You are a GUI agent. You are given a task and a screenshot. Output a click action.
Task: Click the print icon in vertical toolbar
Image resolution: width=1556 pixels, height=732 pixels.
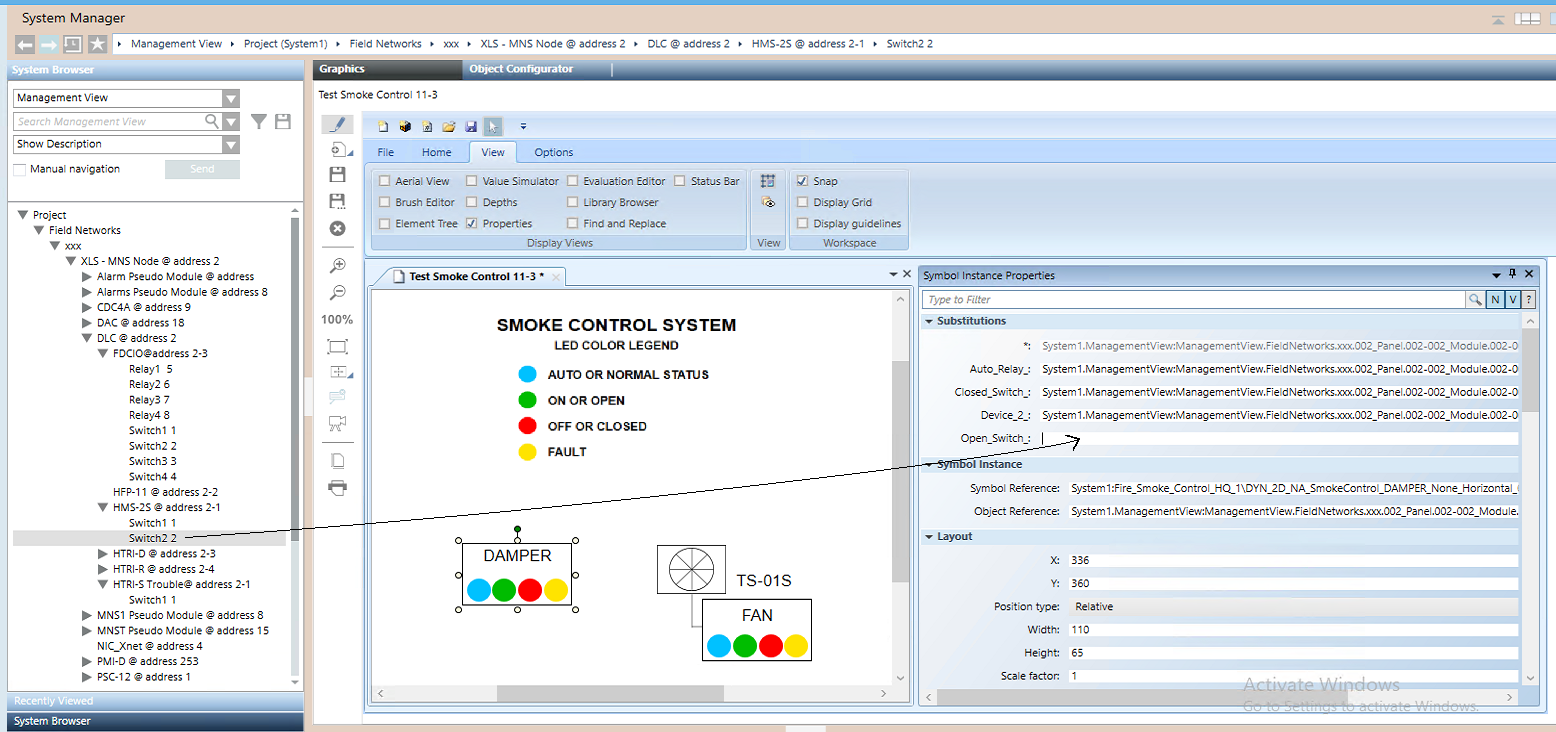click(338, 488)
